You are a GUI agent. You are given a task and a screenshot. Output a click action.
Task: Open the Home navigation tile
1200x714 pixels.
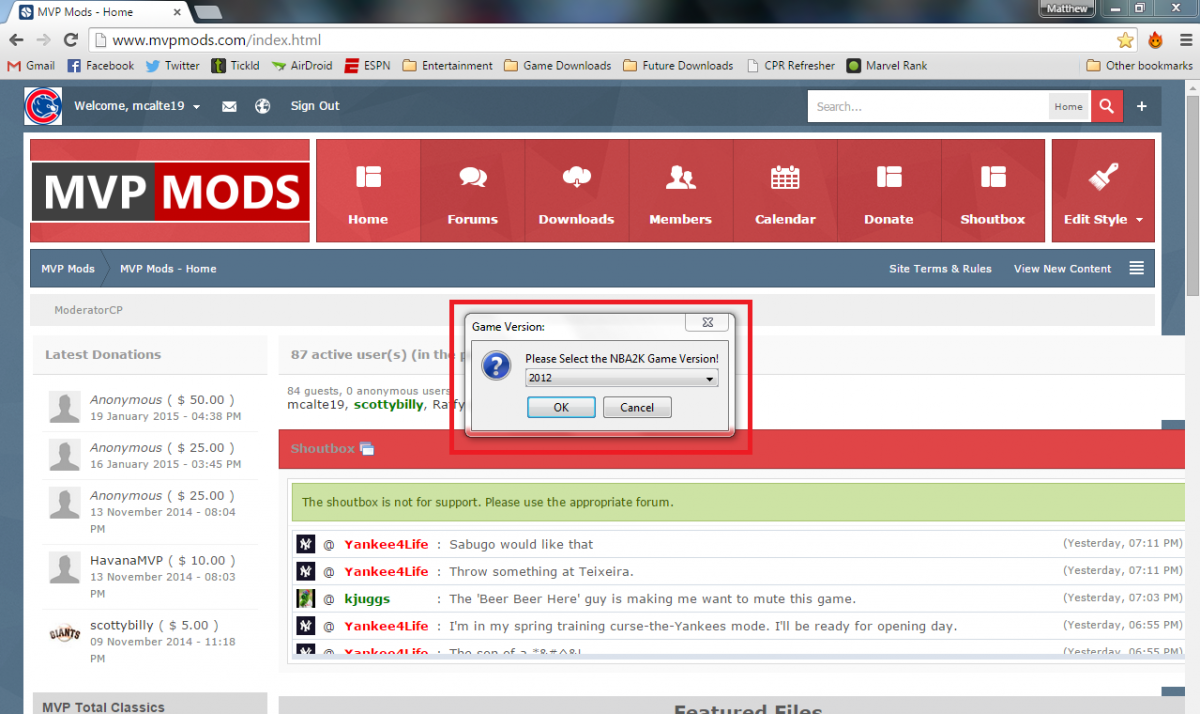point(368,191)
